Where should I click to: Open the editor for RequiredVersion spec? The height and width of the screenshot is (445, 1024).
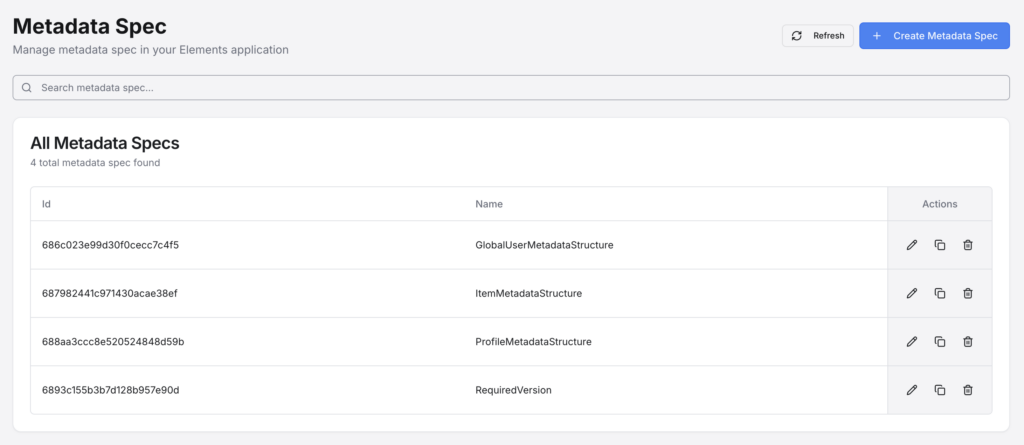pos(911,389)
